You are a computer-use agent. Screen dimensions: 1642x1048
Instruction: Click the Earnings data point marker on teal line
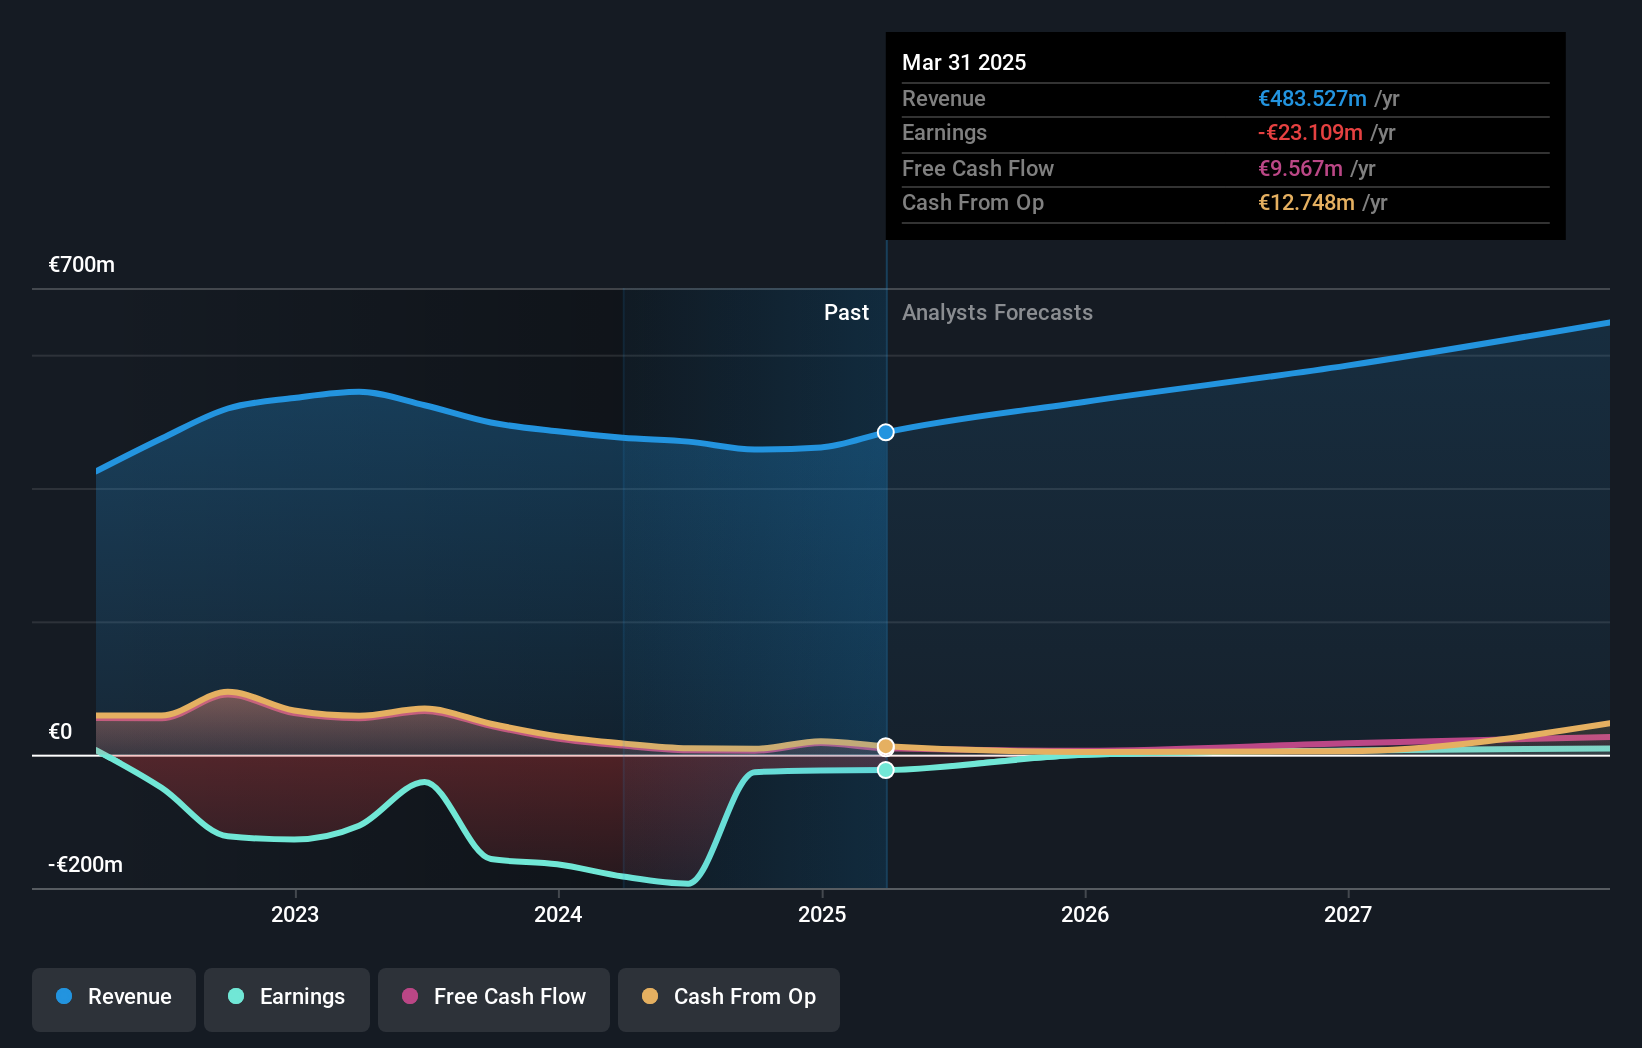[886, 770]
